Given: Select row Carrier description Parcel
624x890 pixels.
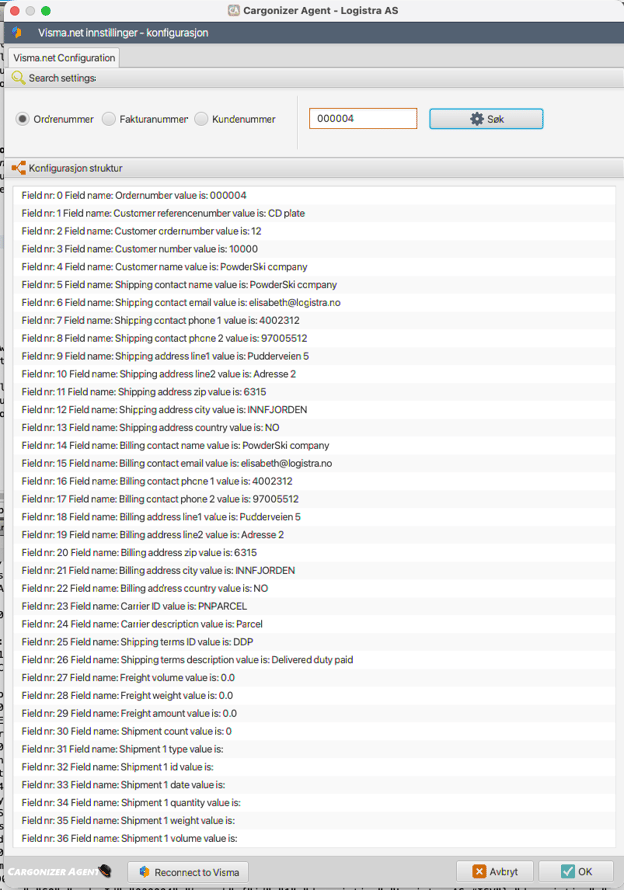Looking at the screenshot, I should 314,624.
